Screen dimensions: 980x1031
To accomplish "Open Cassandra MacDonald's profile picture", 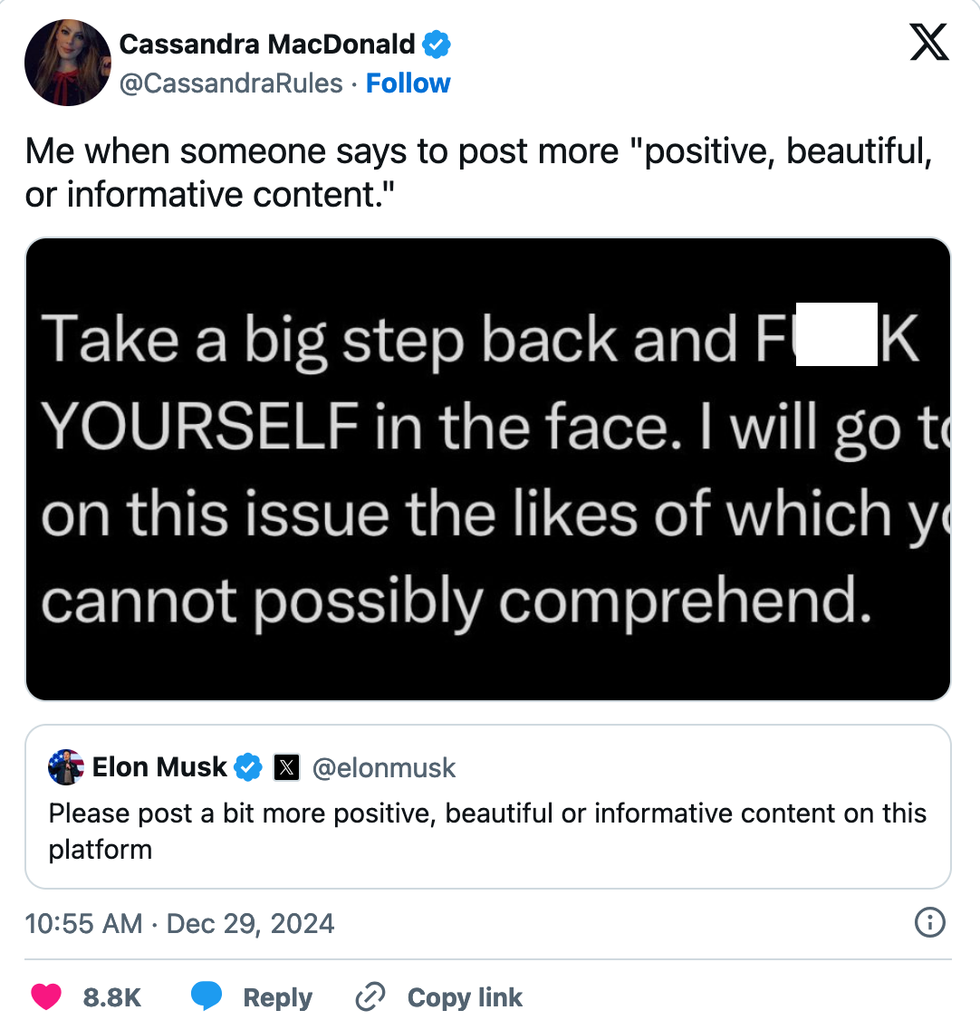I will coord(67,62).
